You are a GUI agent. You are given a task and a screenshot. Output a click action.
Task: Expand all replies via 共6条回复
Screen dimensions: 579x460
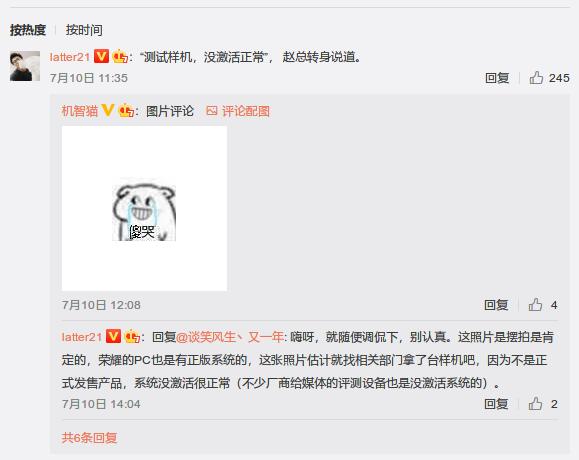pyautogui.click(x=89, y=437)
